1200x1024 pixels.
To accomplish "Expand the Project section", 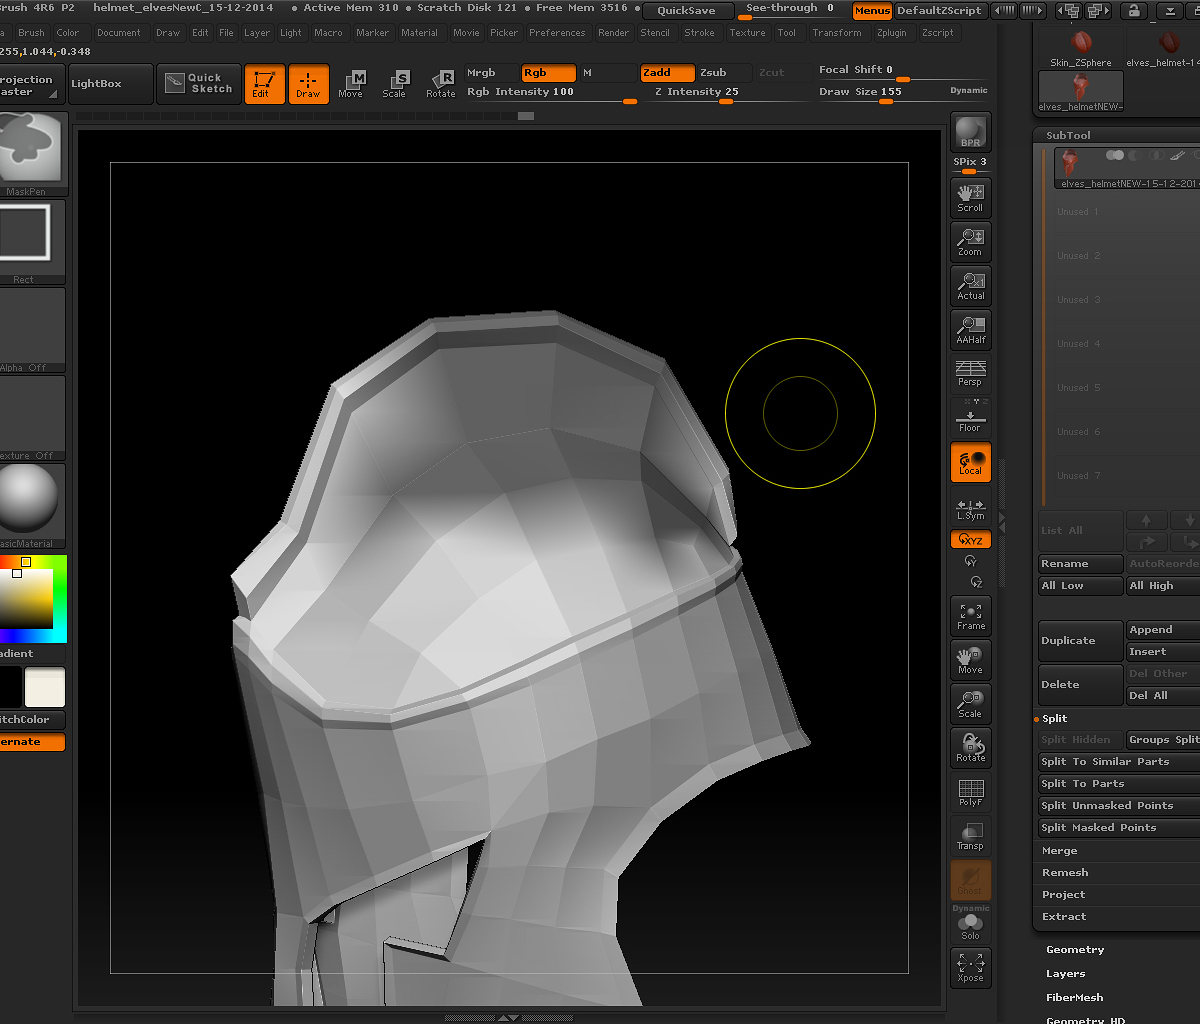I will click(1063, 895).
